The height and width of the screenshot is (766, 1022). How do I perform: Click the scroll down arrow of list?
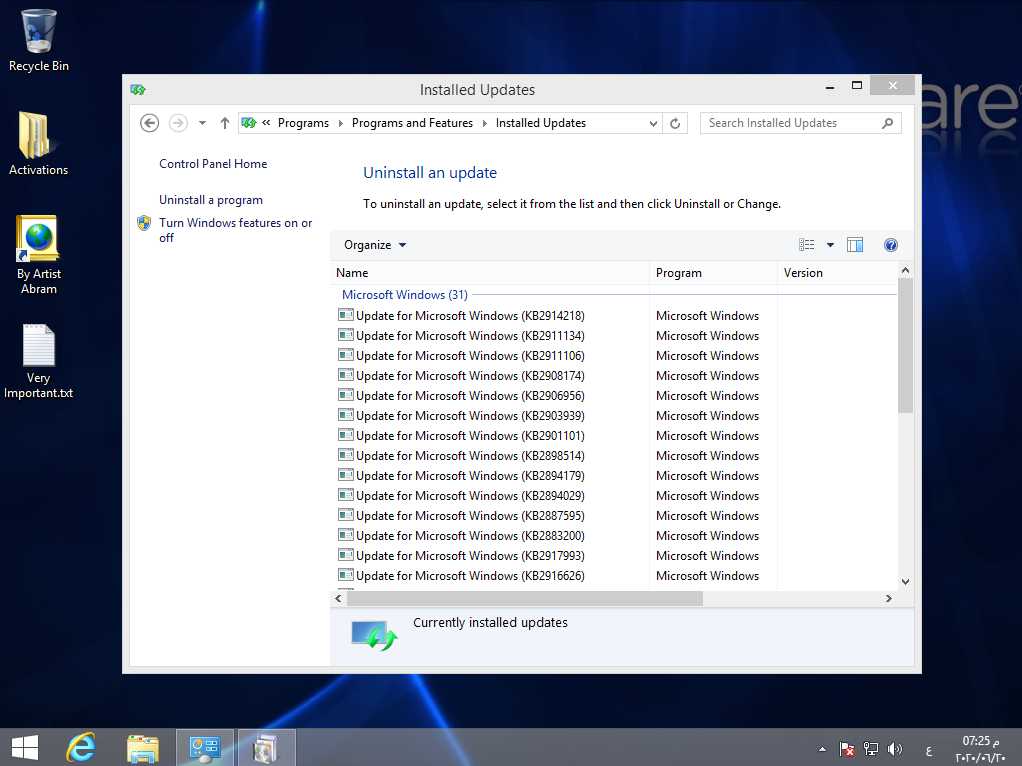905,582
